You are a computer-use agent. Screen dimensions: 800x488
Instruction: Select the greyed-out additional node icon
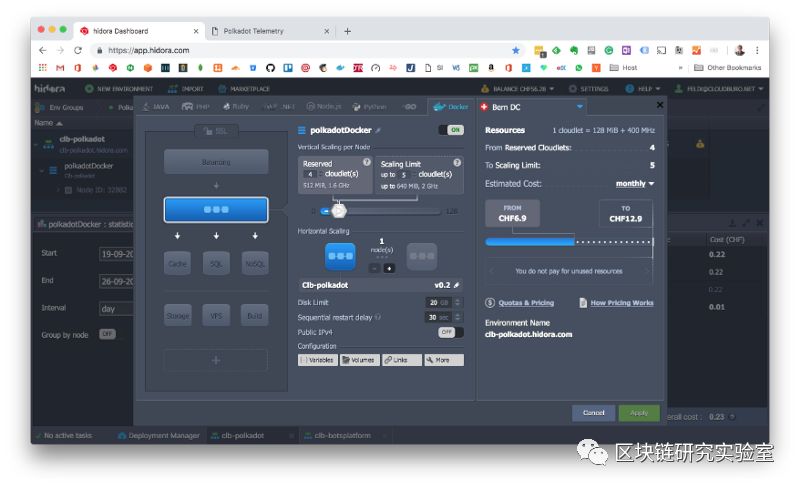[421, 256]
